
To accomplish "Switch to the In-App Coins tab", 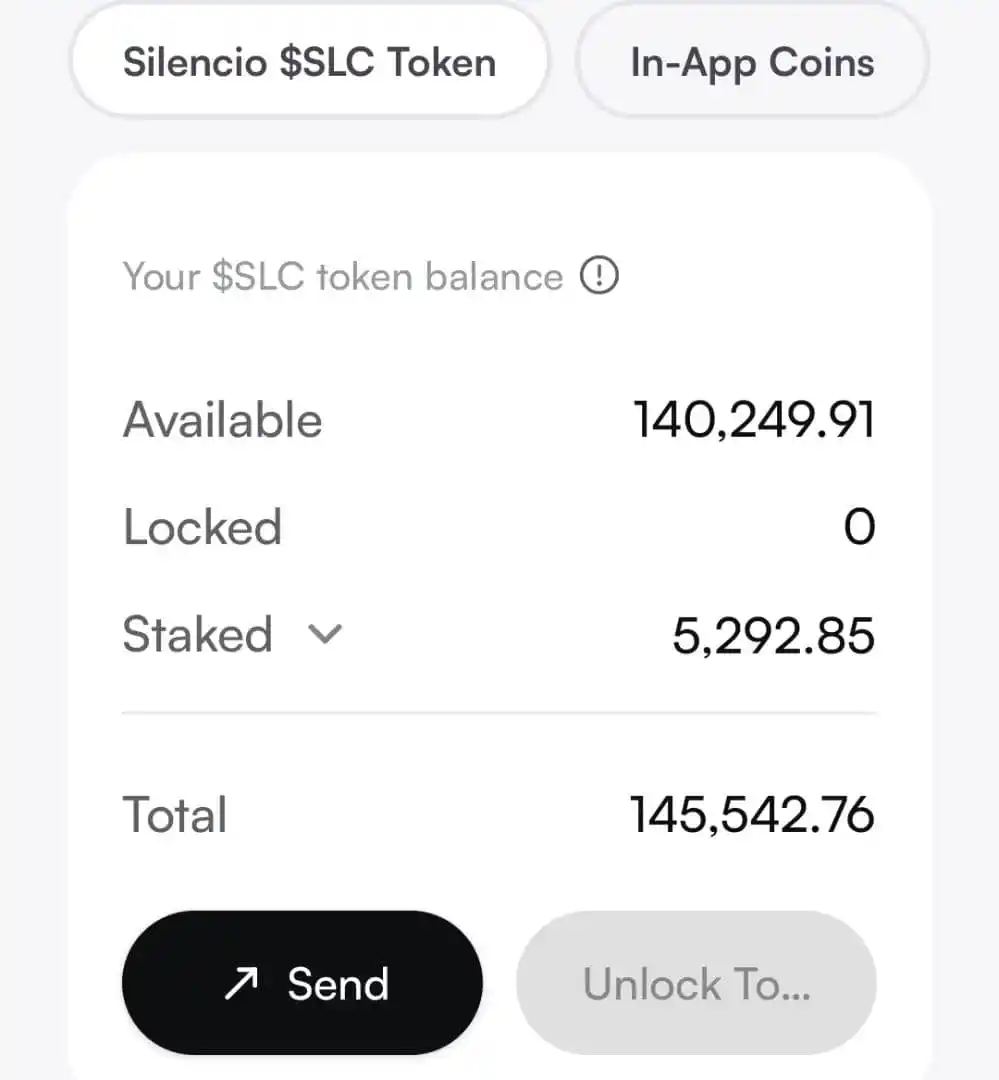I will pyautogui.click(x=752, y=62).
